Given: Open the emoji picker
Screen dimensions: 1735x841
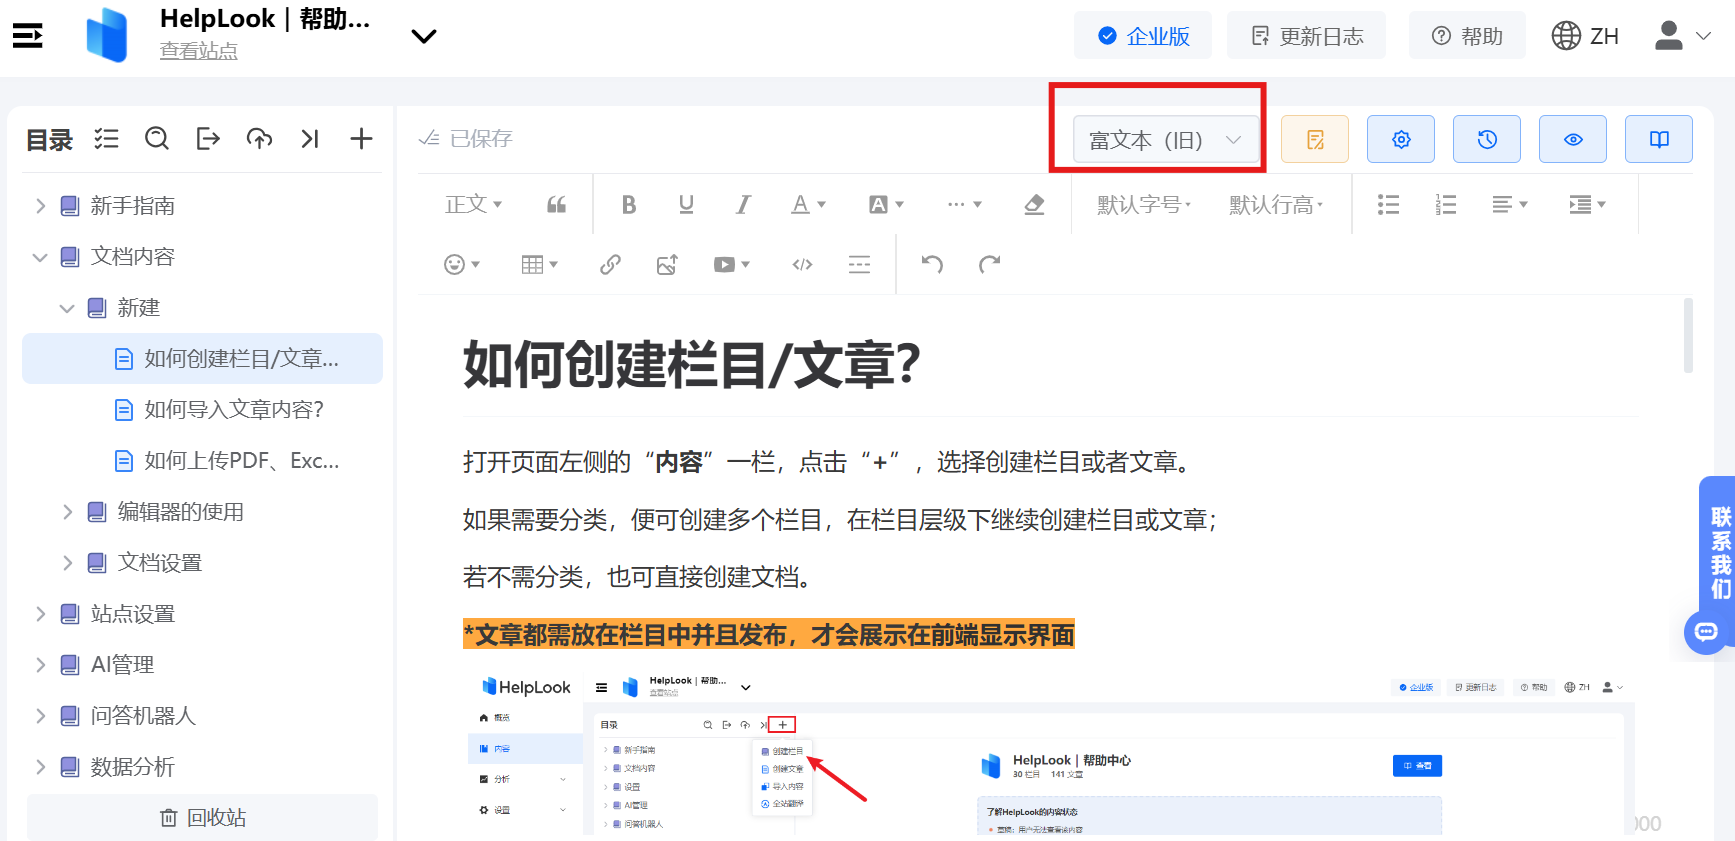Looking at the screenshot, I should (462, 265).
